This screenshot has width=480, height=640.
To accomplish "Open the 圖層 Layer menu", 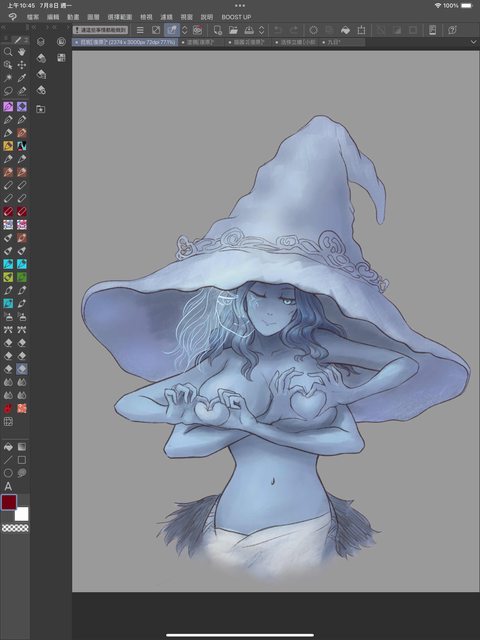I will coord(93,17).
